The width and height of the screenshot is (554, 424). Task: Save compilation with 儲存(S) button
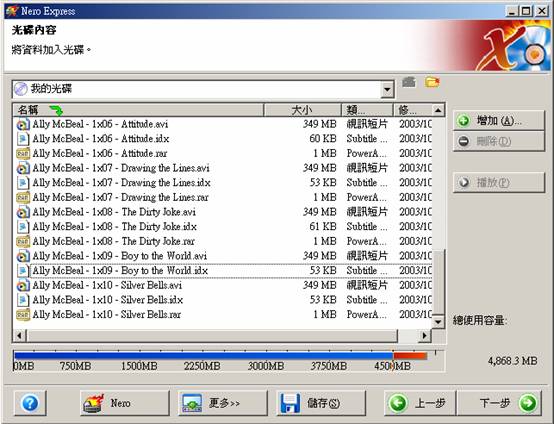pyautogui.click(x=321, y=403)
